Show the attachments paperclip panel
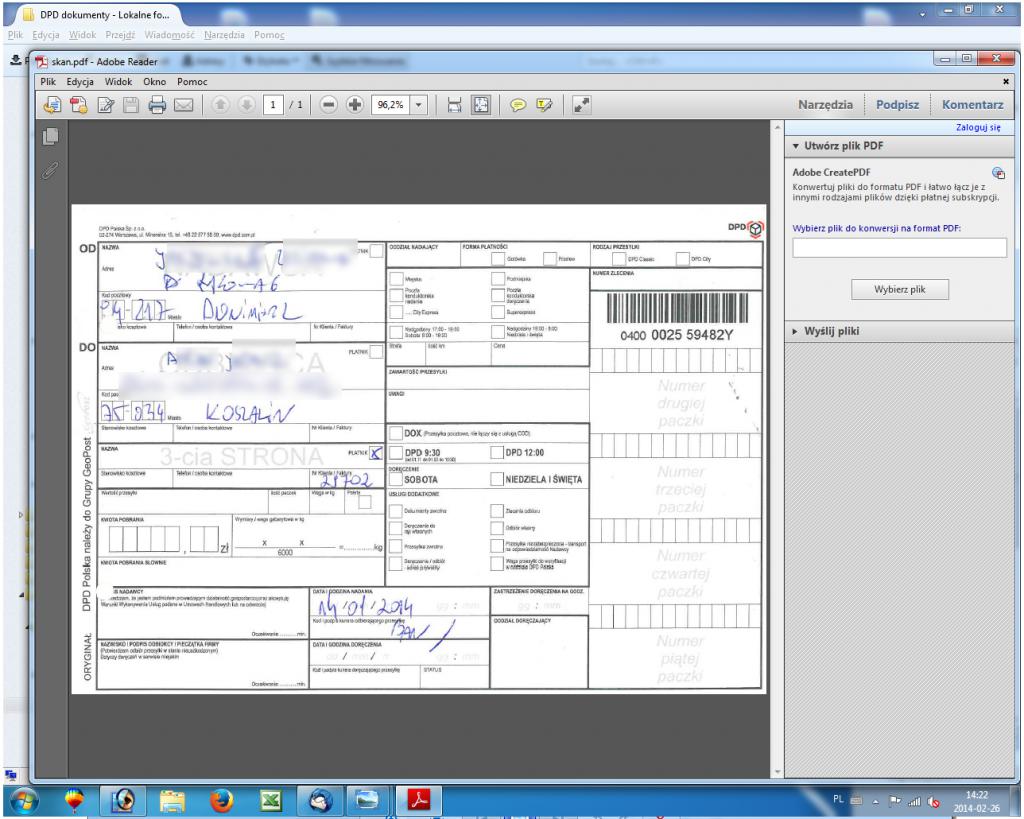 (x=51, y=171)
